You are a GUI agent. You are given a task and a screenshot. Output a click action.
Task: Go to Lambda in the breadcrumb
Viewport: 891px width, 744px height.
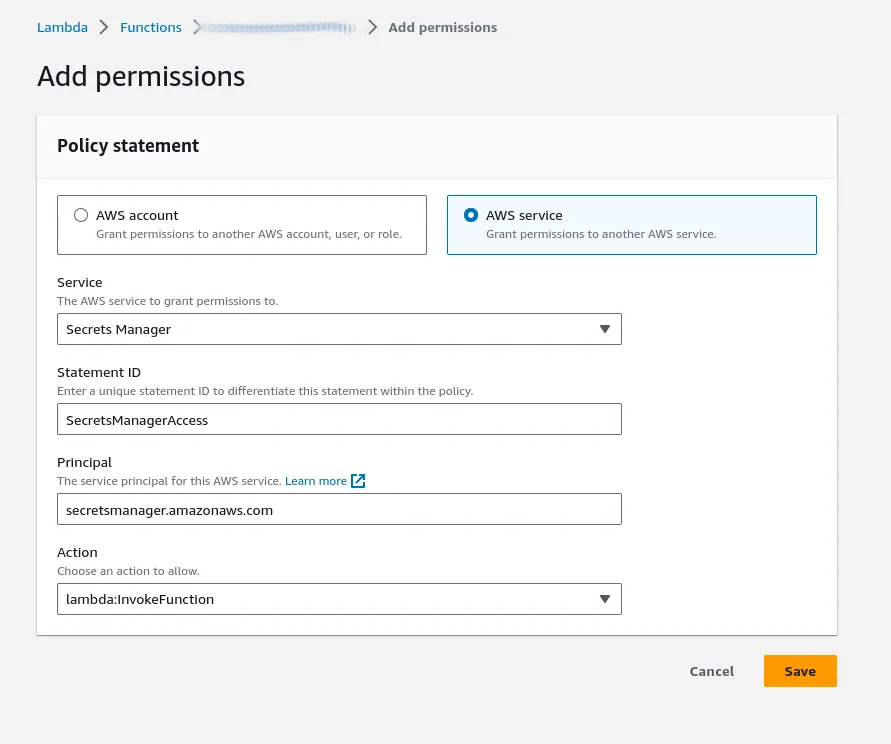(63, 27)
